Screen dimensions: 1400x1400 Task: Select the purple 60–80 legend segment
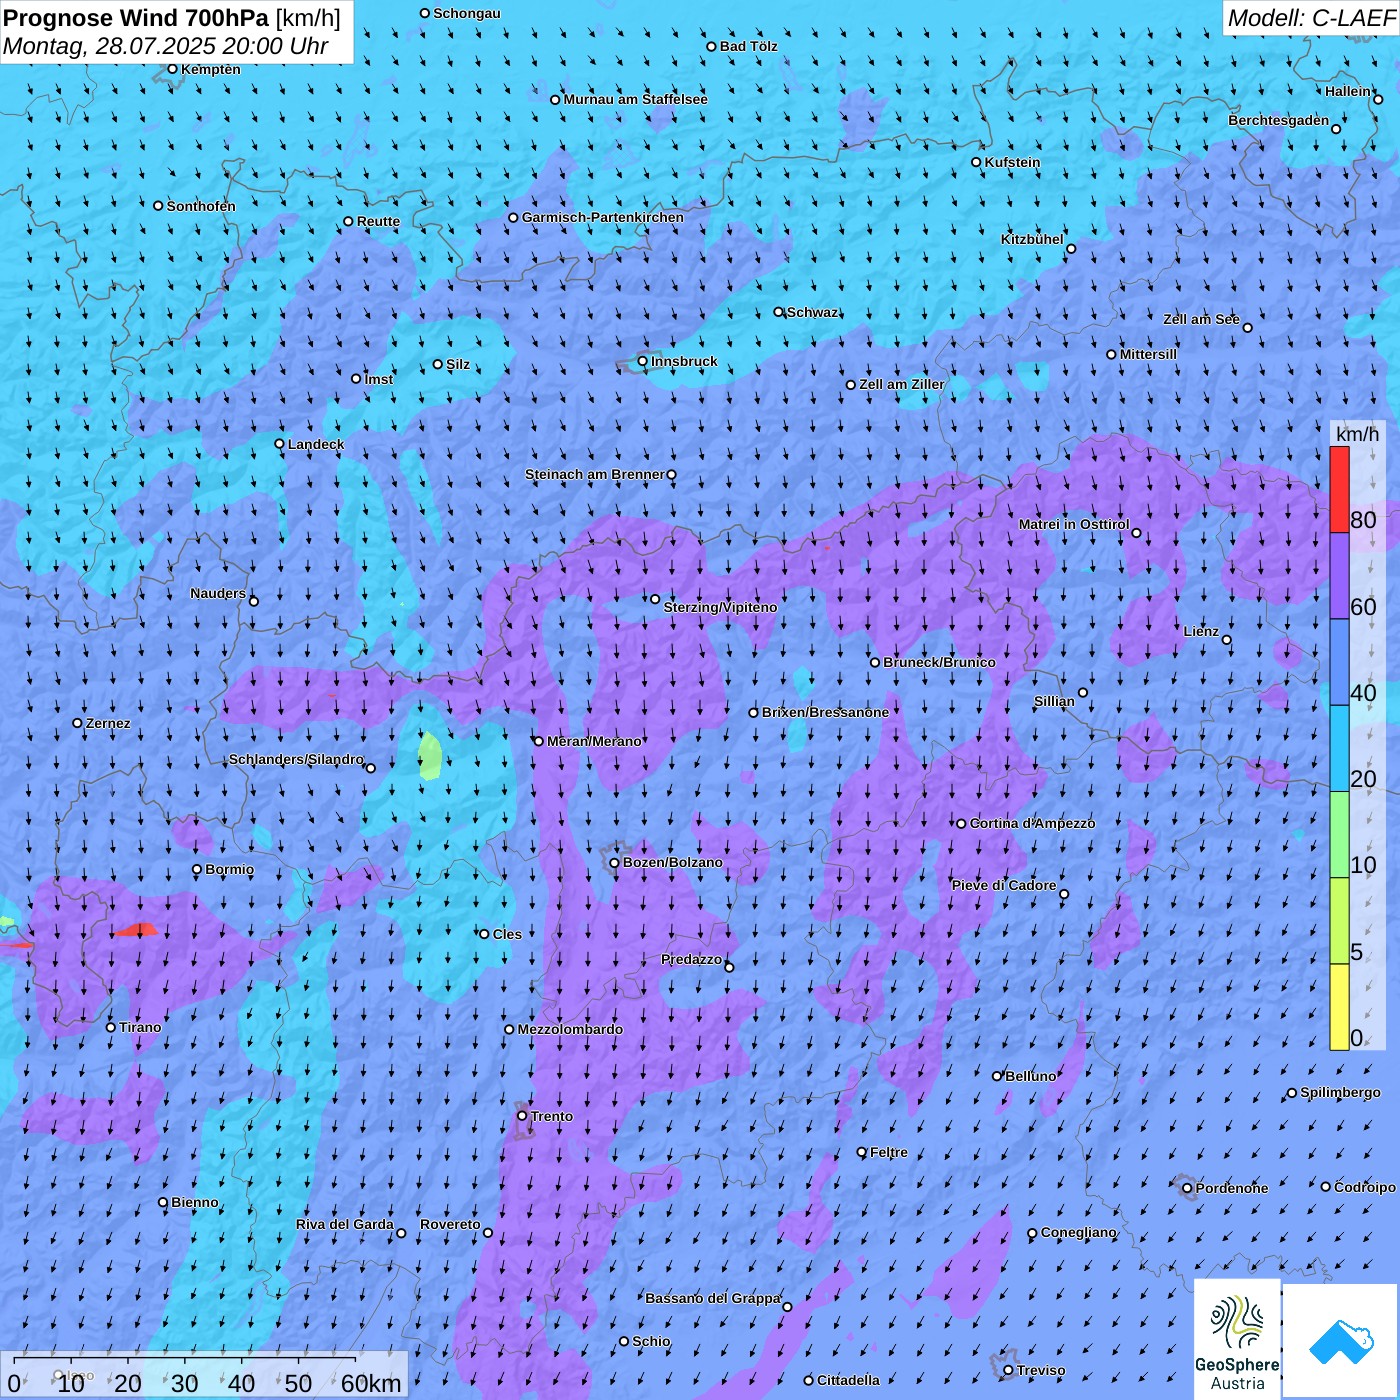tap(1339, 576)
